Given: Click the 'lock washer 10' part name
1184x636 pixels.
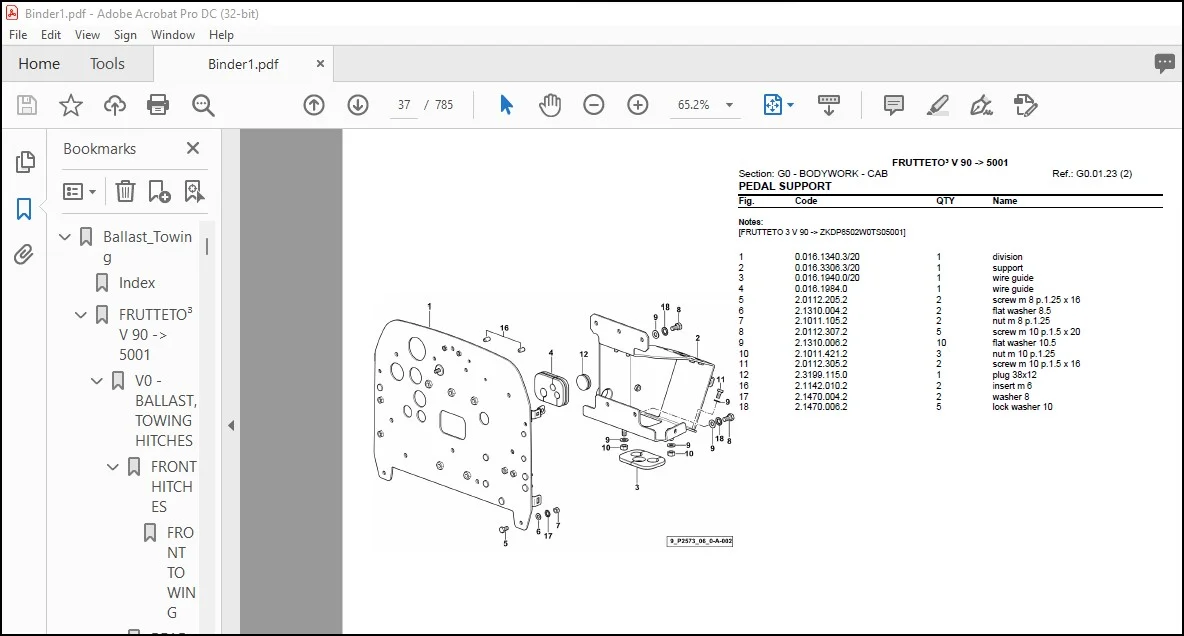Looking at the screenshot, I should (x=1022, y=407).
